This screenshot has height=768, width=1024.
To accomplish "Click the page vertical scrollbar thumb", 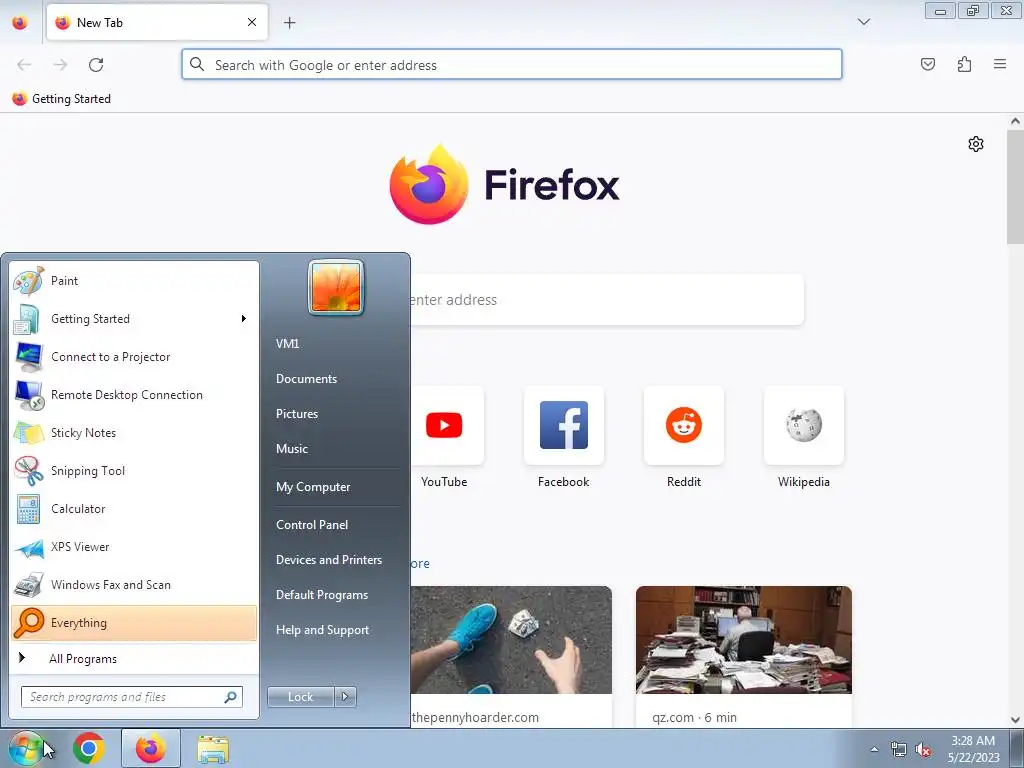I will pos(1015,187).
